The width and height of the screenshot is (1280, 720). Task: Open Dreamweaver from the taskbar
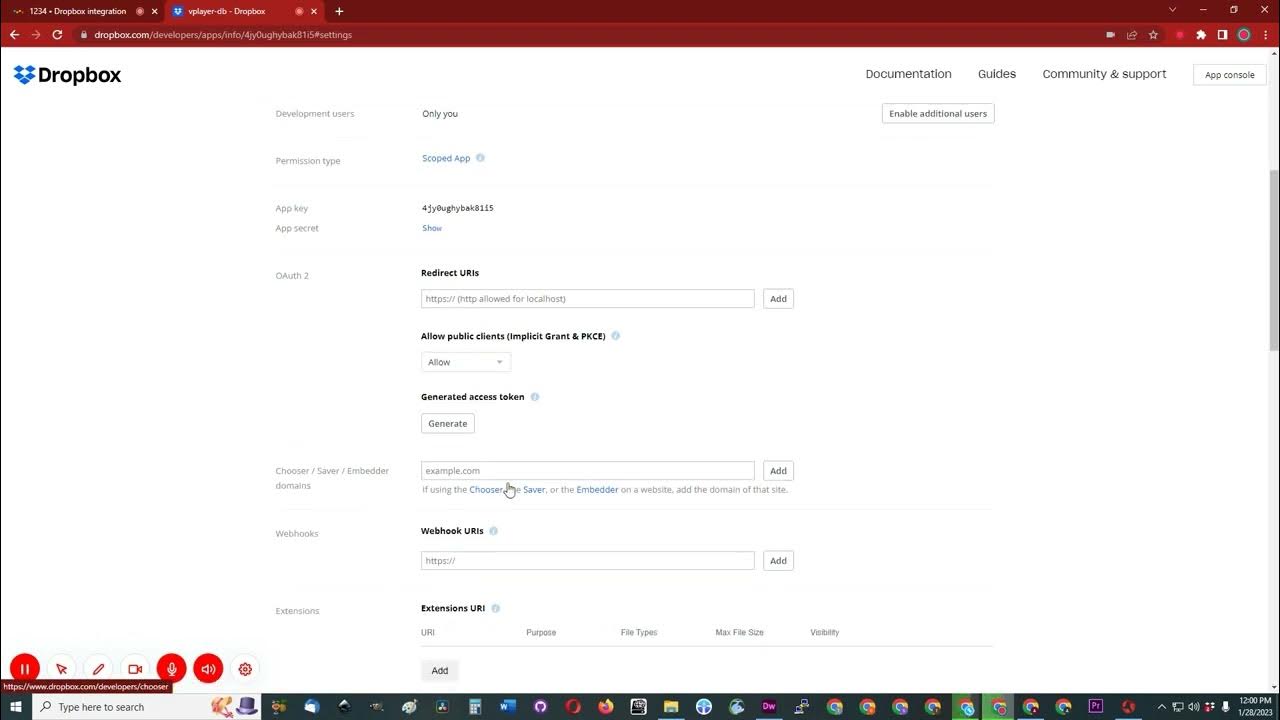click(769, 707)
